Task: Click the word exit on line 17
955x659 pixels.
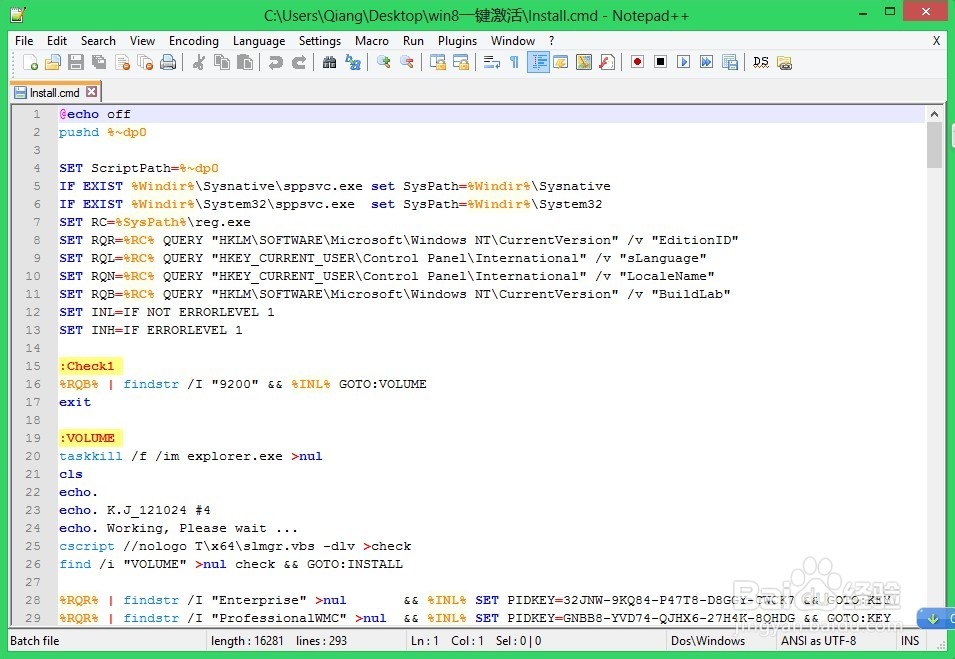Action: coord(75,402)
